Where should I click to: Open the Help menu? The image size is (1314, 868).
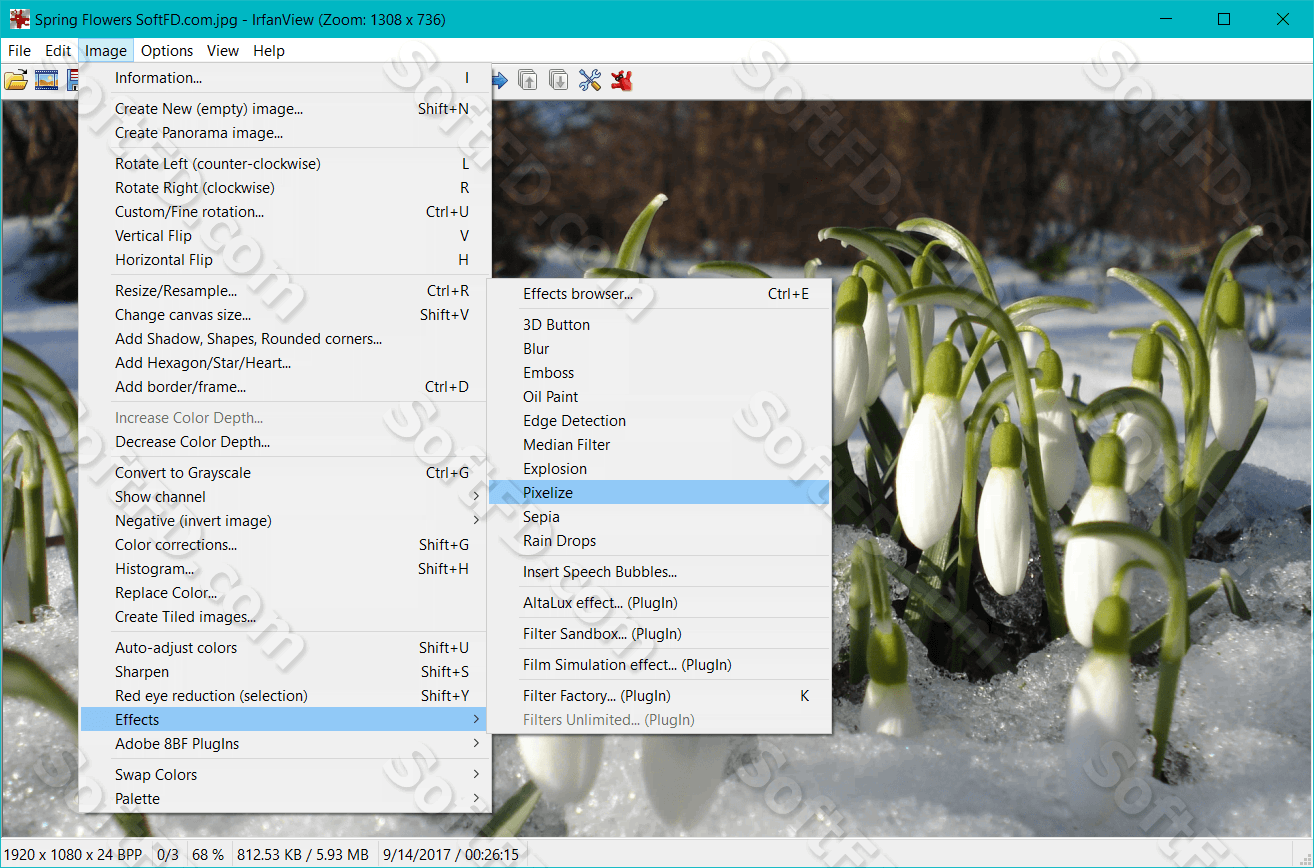click(x=269, y=51)
